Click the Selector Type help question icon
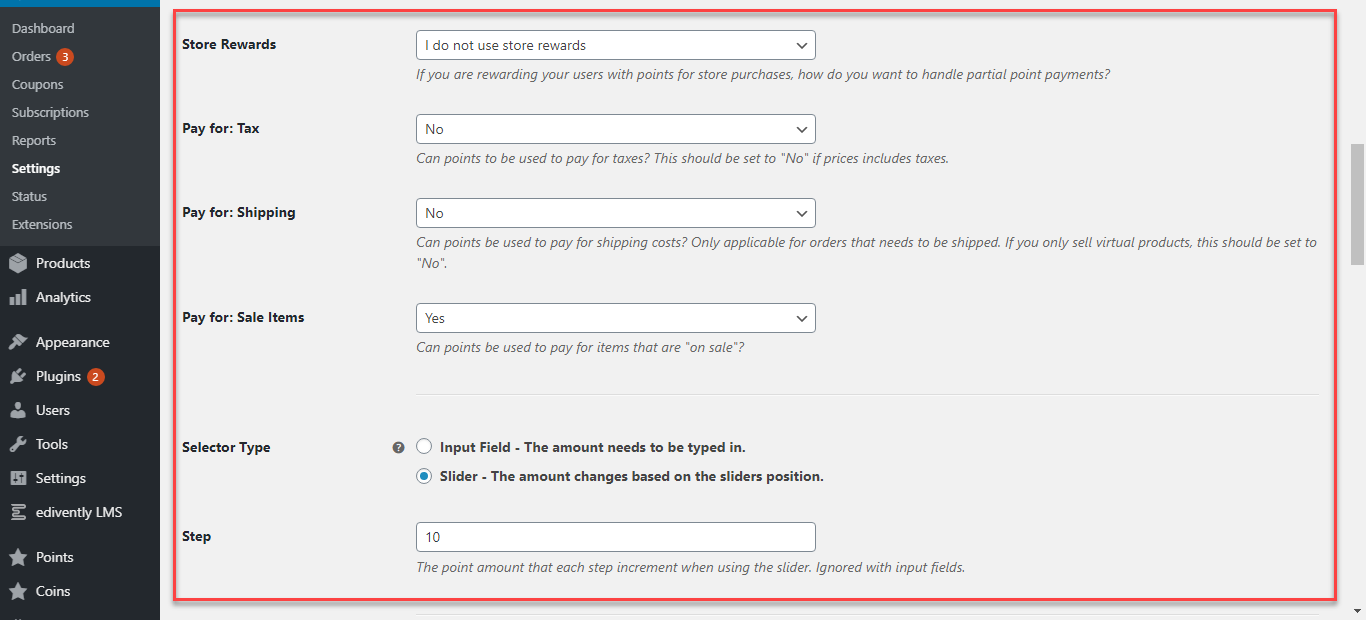 pos(398,448)
